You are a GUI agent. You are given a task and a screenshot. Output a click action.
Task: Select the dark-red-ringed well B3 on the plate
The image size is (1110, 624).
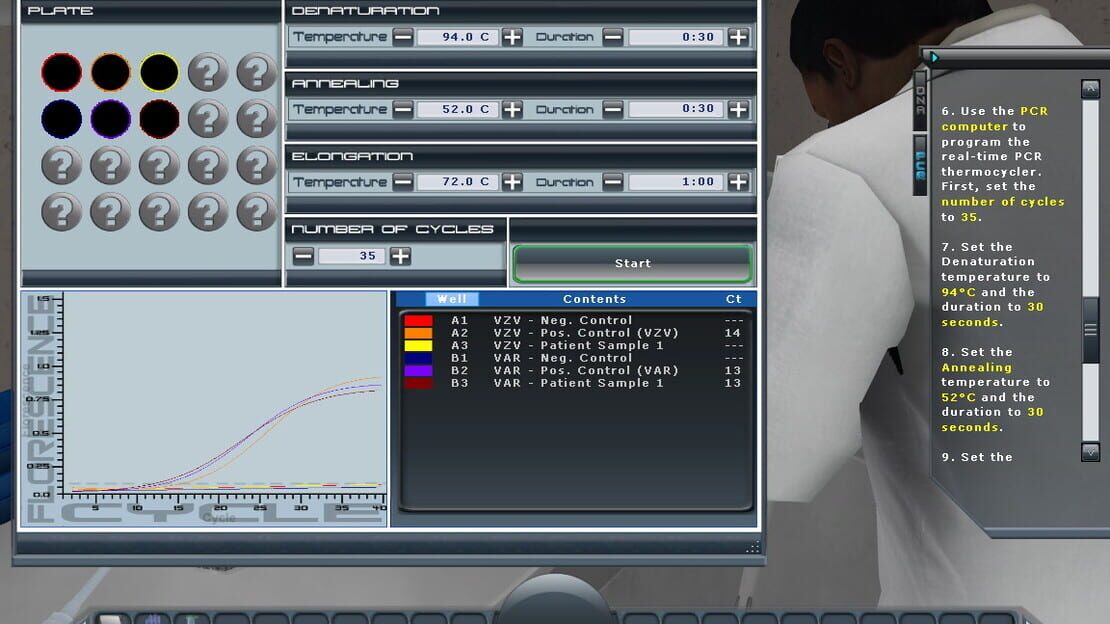pyautogui.click(x=159, y=118)
